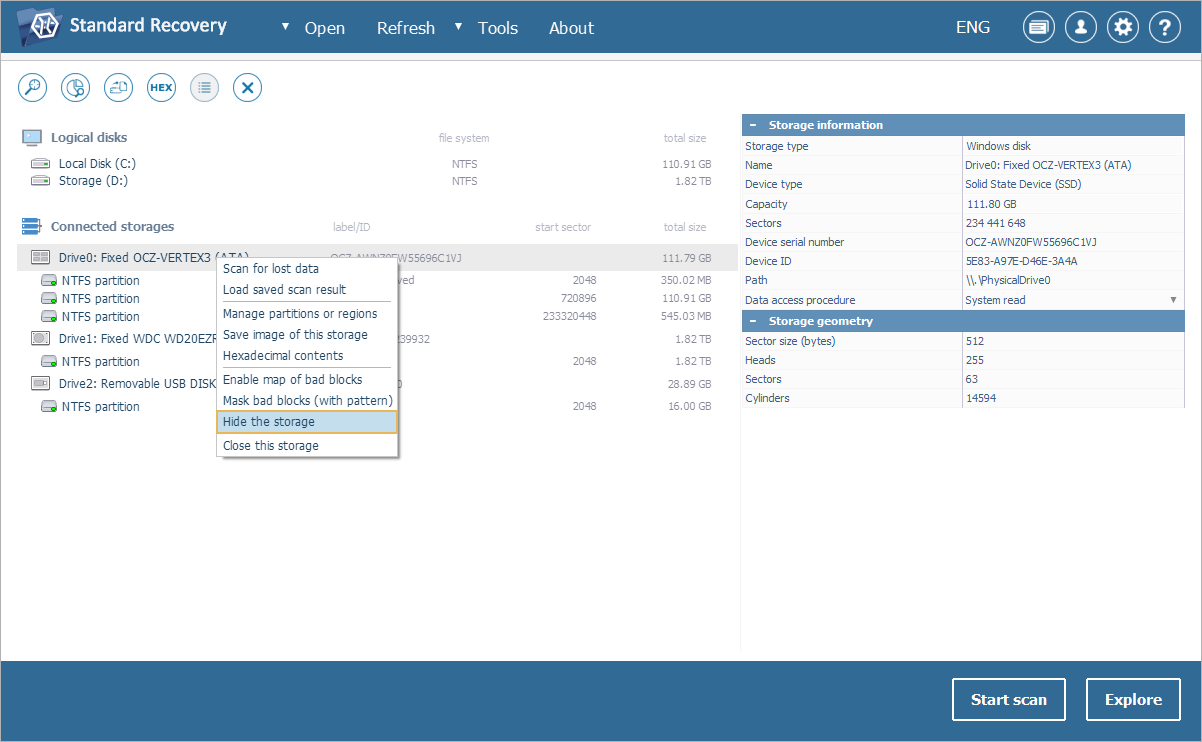Collapse the Storage information section

tap(753, 125)
